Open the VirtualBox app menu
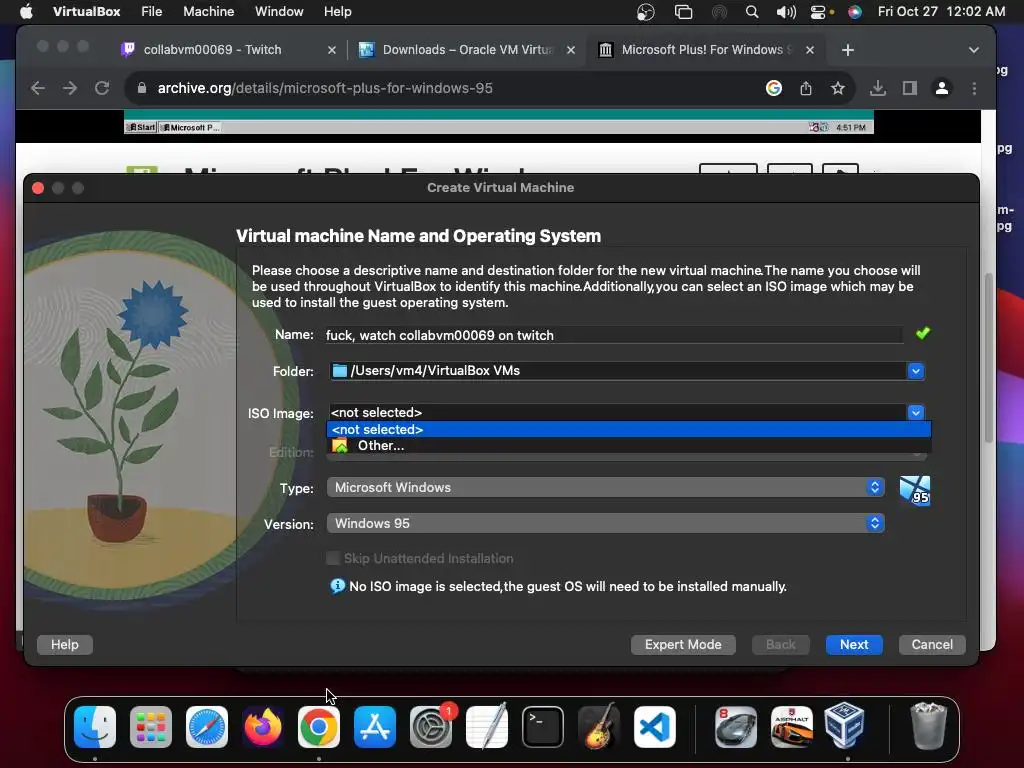 pos(86,11)
